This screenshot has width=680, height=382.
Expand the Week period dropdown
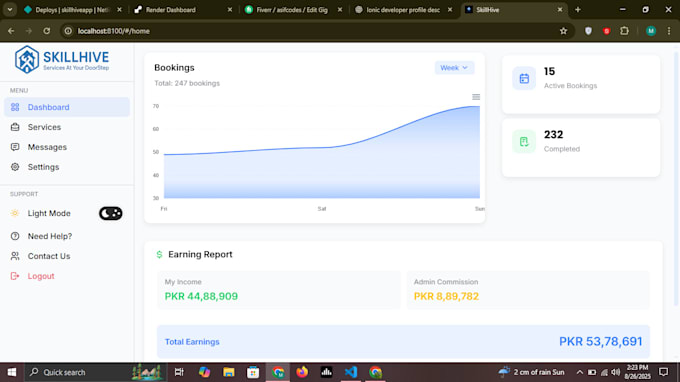click(x=454, y=68)
